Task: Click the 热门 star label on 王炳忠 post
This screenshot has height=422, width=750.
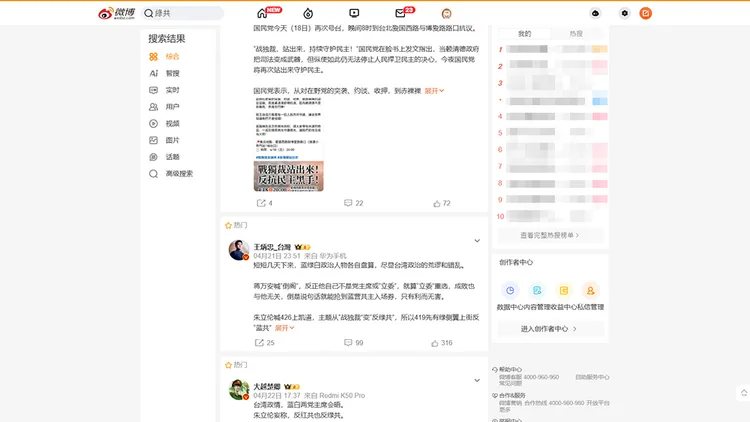Action: coord(236,225)
